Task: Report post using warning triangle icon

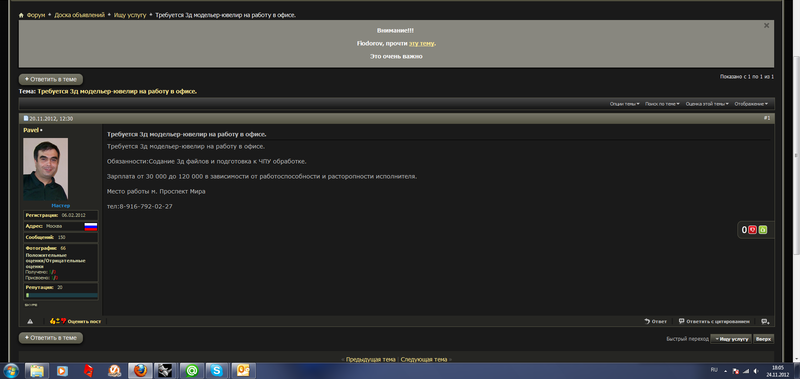Action: pos(30,321)
